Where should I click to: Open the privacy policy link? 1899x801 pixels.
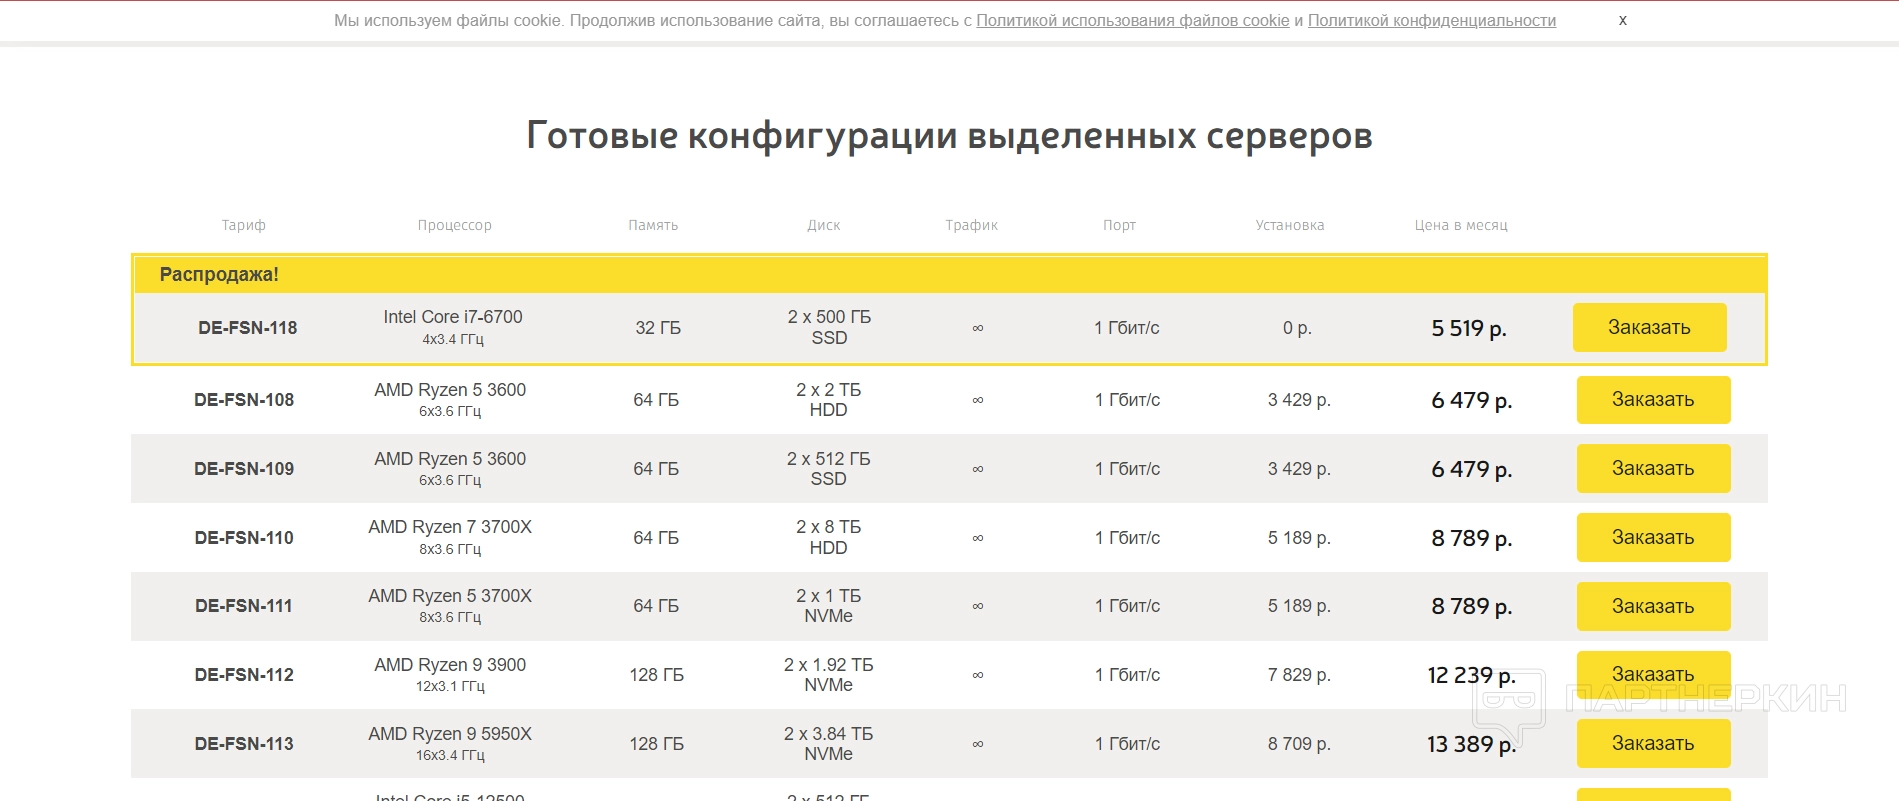1432,20
